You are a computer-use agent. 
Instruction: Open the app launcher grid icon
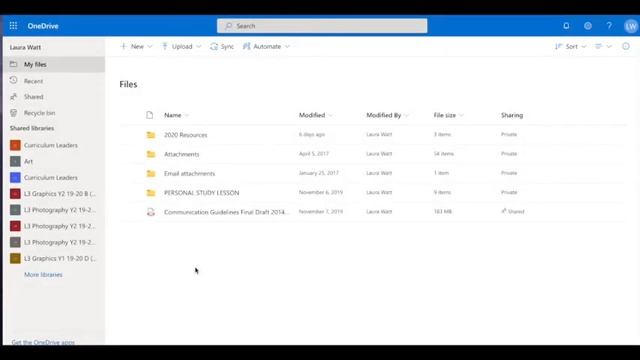[13, 26]
